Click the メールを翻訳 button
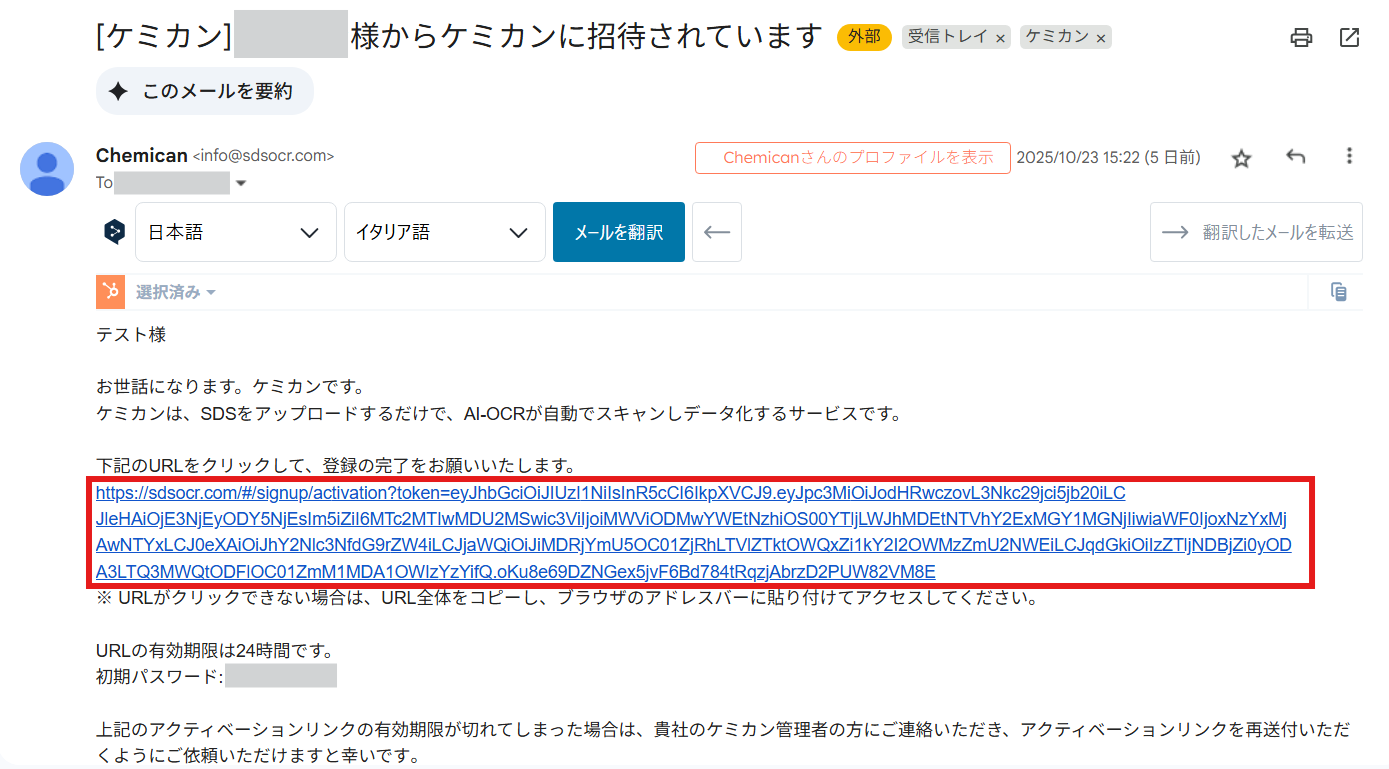 (x=619, y=232)
